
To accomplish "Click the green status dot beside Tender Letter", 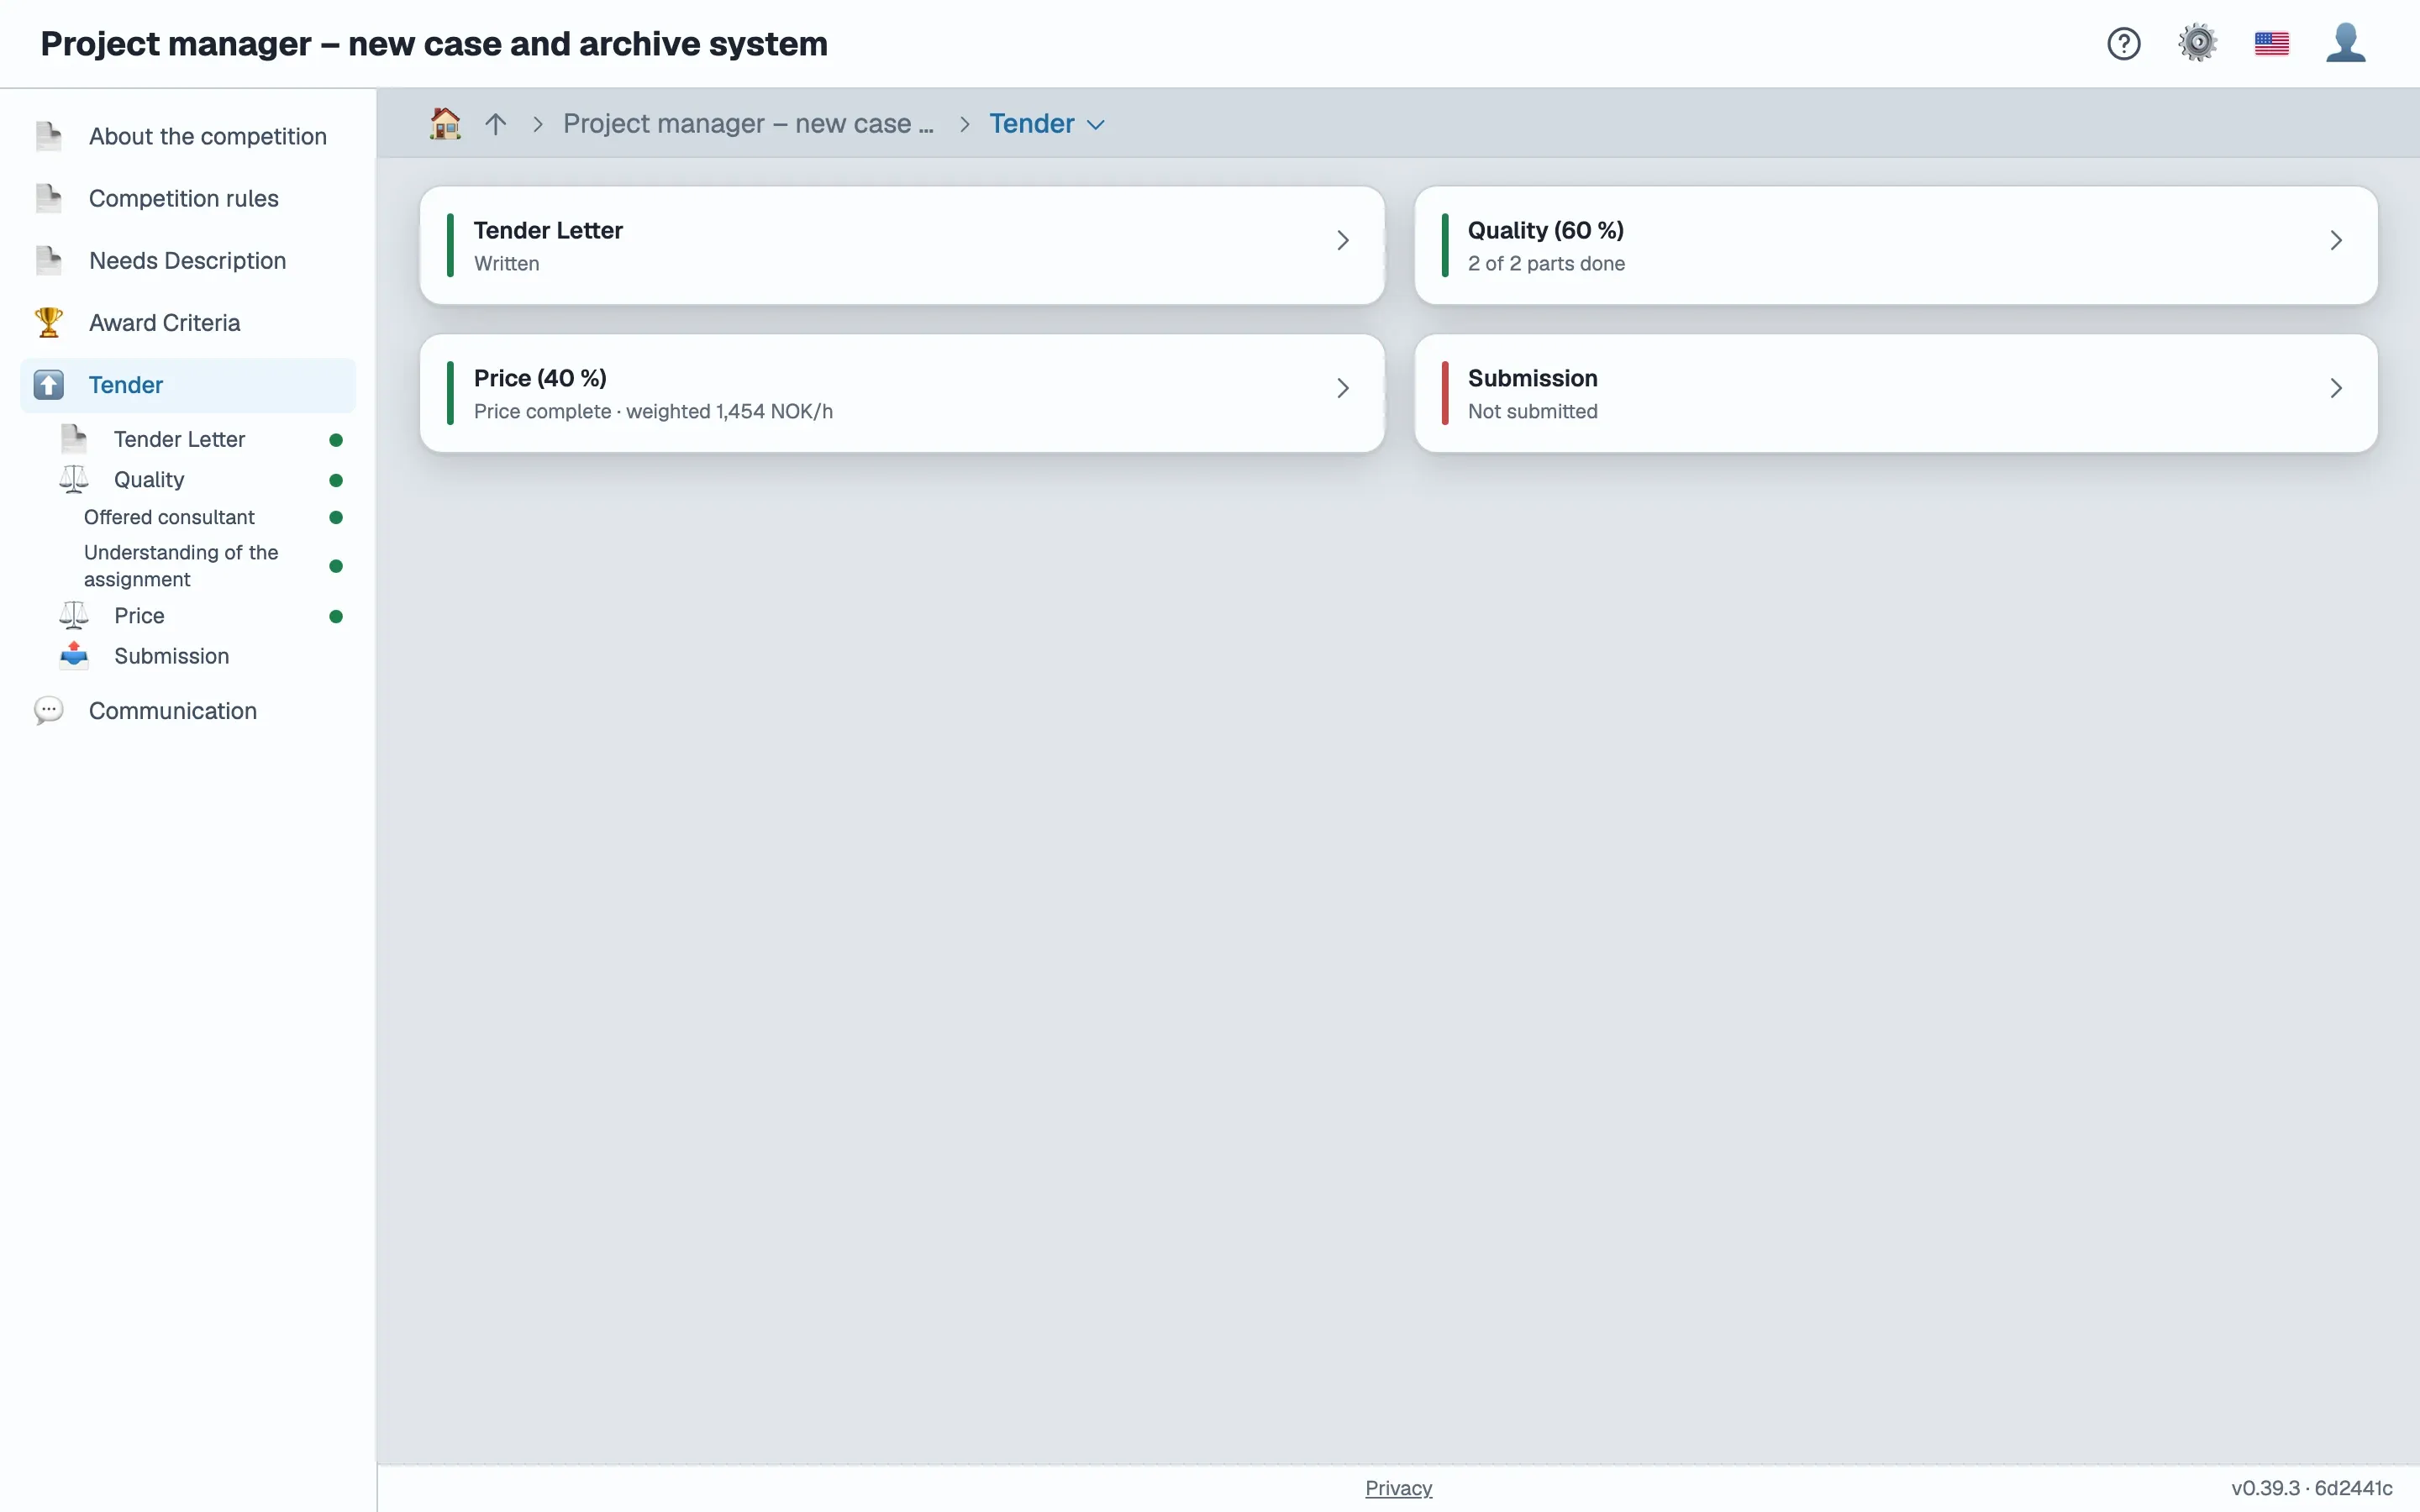I will coord(336,440).
